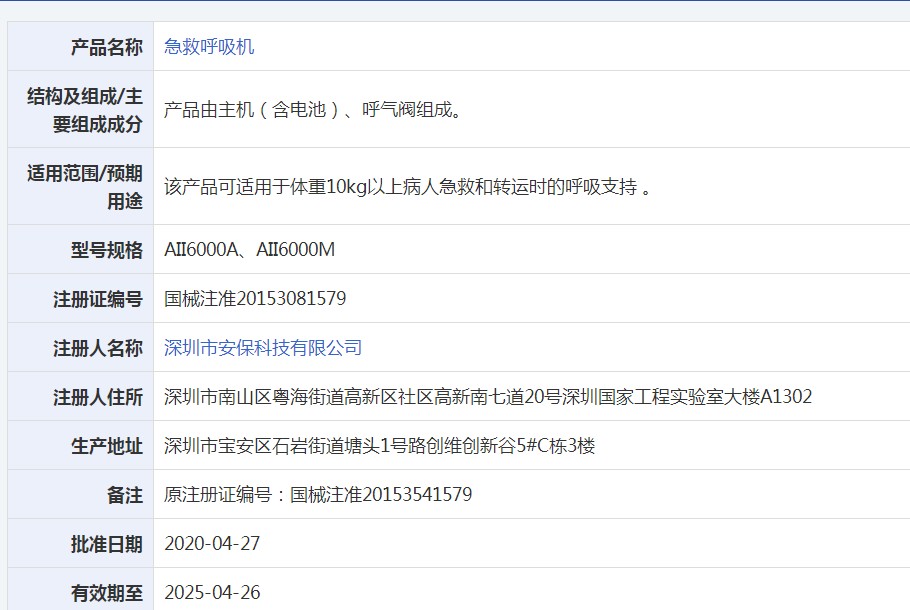Select the 型号规格 label
The image size is (910, 610).
coord(107,250)
